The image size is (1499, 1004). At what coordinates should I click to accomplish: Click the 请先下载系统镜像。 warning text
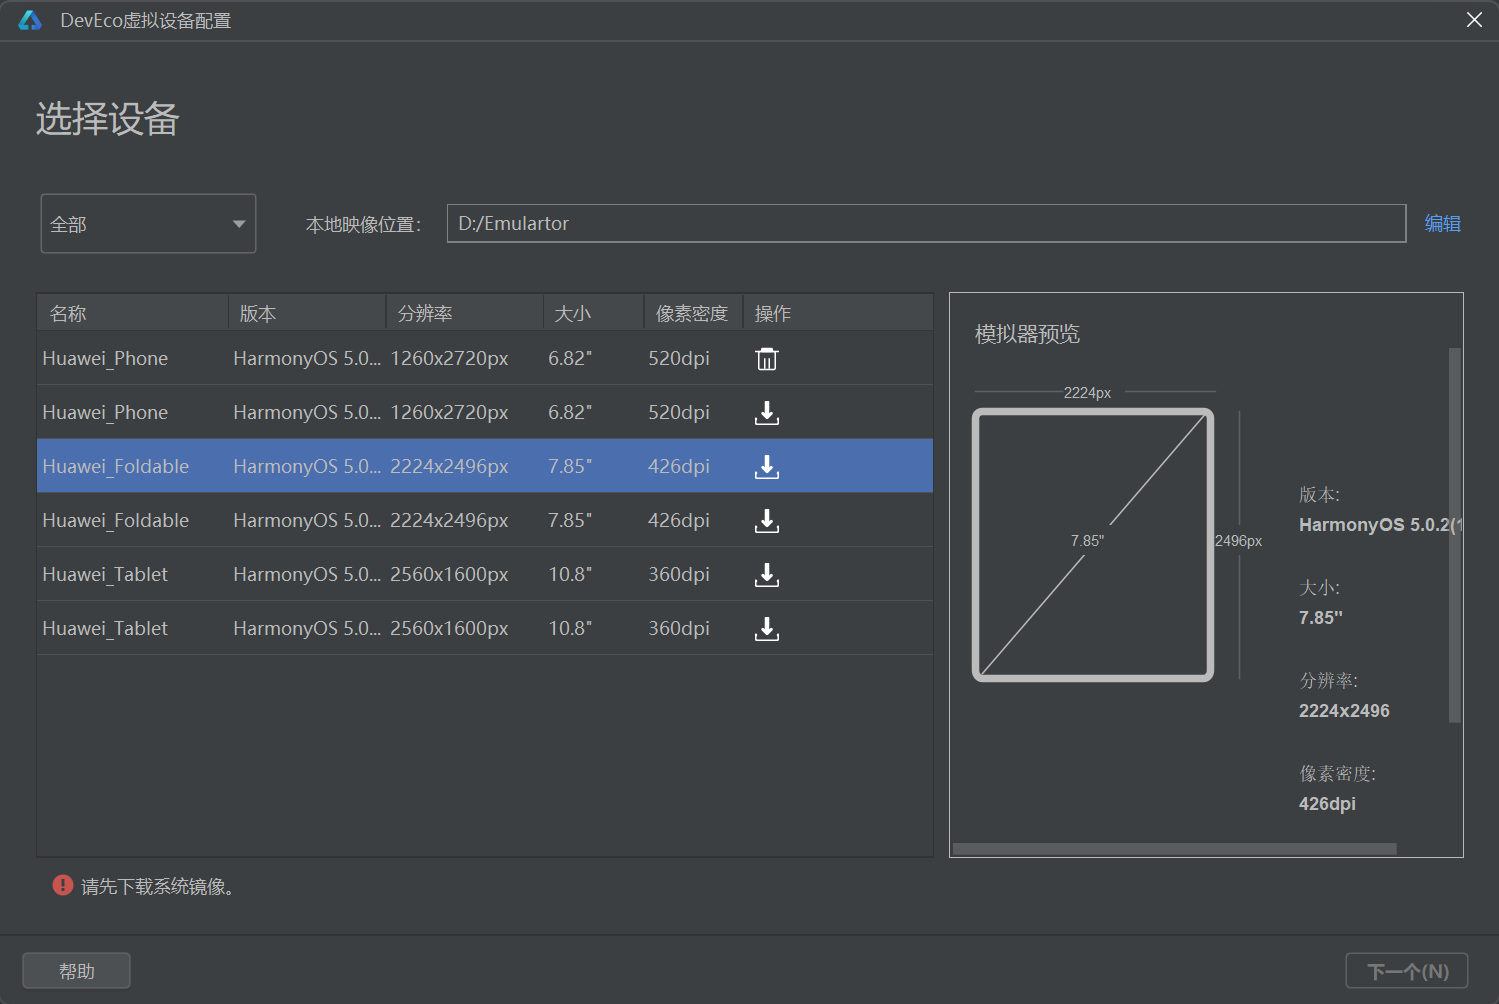[x=160, y=886]
